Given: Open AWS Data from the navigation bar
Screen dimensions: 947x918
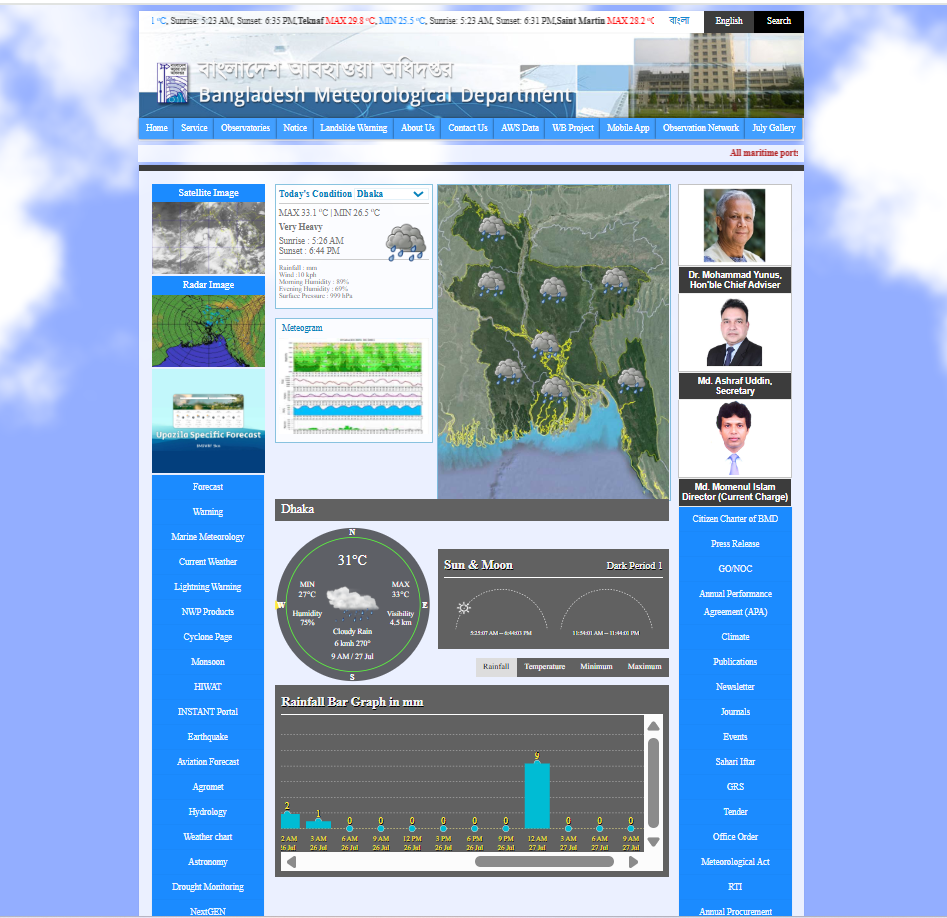Looking at the screenshot, I should pos(520,128).
